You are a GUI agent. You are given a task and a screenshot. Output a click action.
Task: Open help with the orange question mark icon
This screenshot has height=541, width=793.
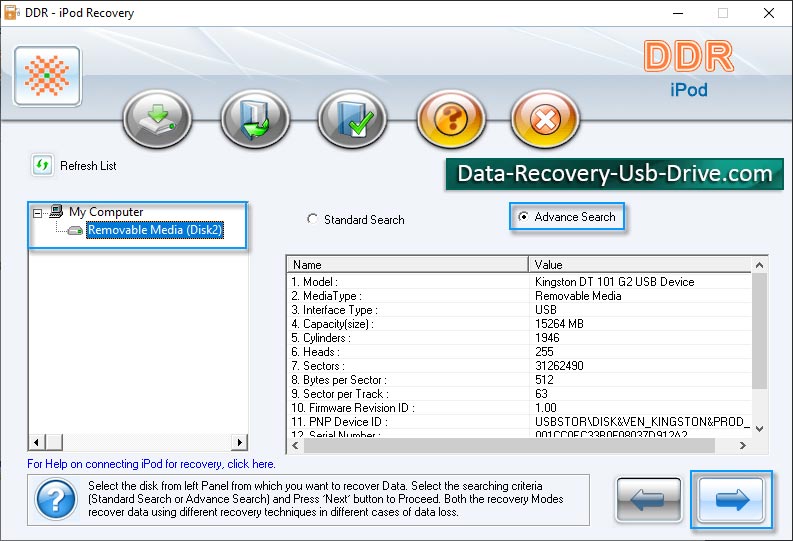click(451, 119)
